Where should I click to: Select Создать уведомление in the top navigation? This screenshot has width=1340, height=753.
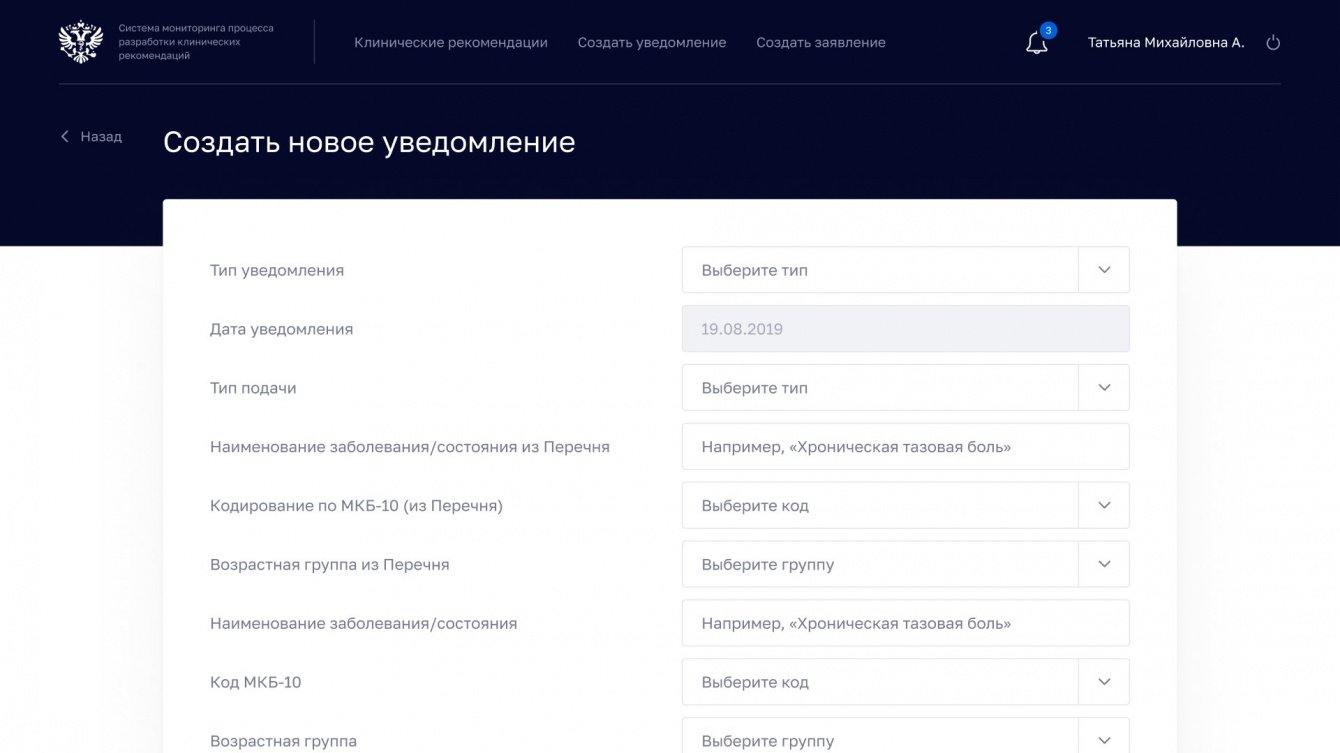[652, 43]
